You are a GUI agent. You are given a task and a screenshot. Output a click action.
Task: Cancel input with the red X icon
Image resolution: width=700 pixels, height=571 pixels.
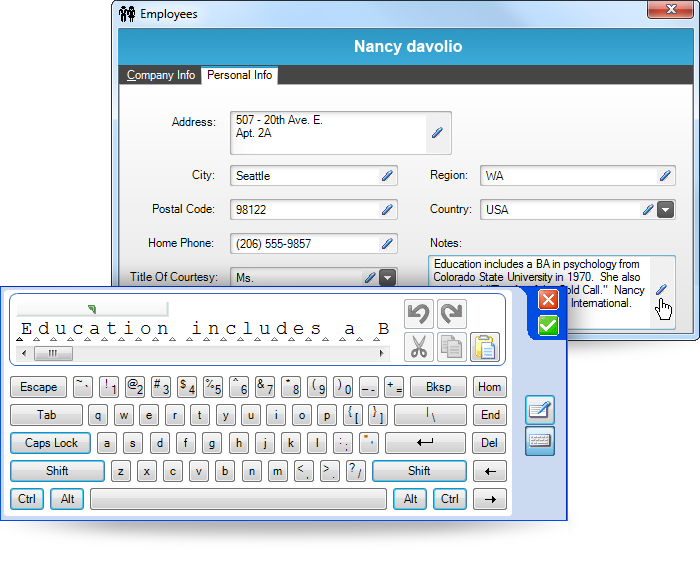[548, 300]
